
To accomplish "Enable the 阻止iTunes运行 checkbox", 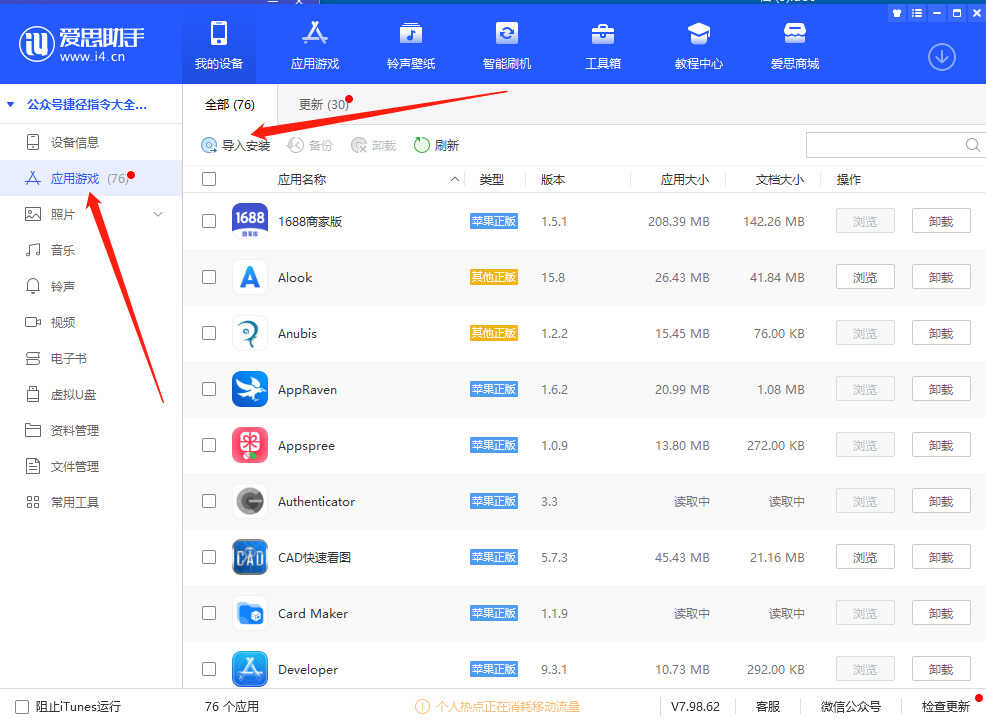I will [x=22, y=707].
